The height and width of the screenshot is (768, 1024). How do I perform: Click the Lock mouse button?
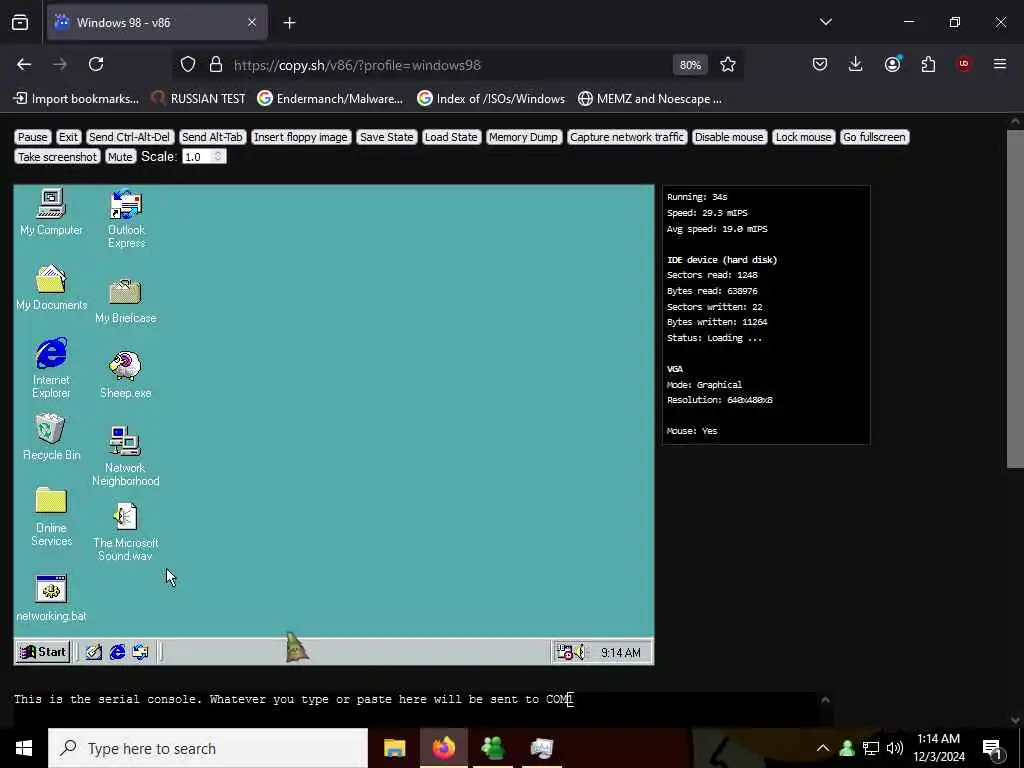point(803,137)
